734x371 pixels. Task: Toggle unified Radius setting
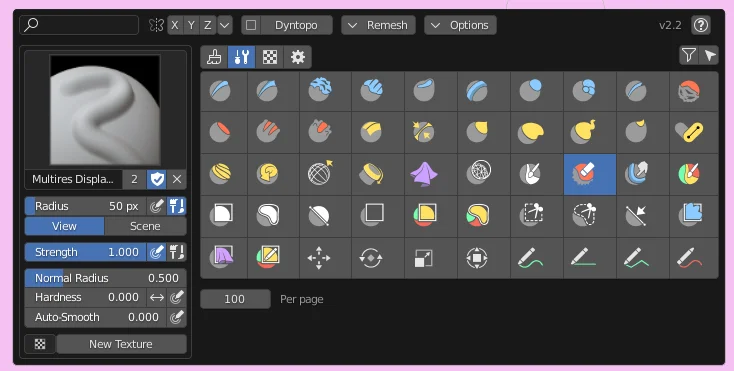(x=176, y=206)
